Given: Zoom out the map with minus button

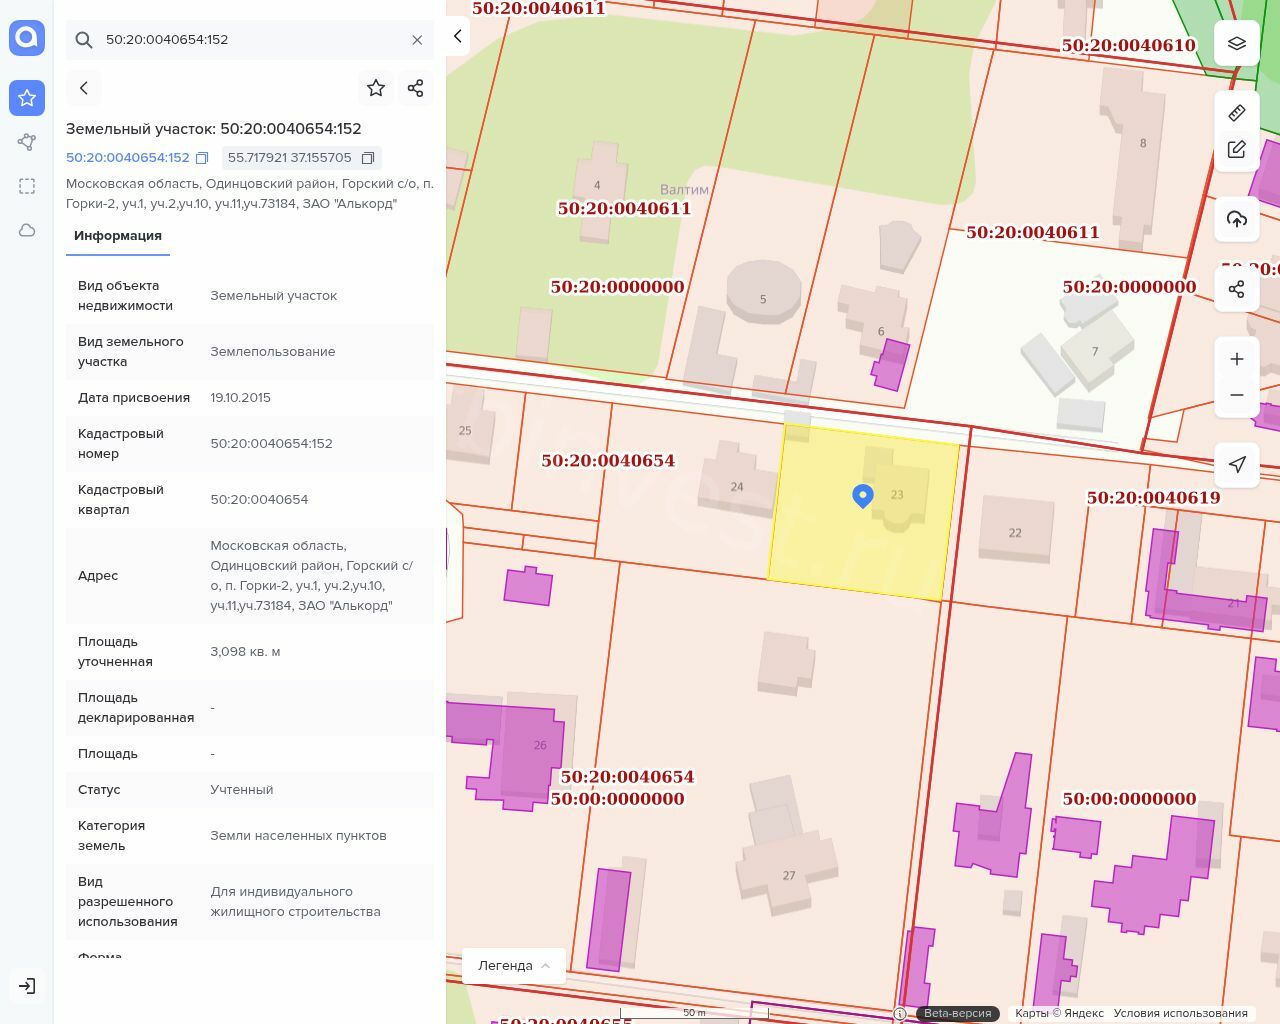Looking at the screenshot, I should point(1236,395).
